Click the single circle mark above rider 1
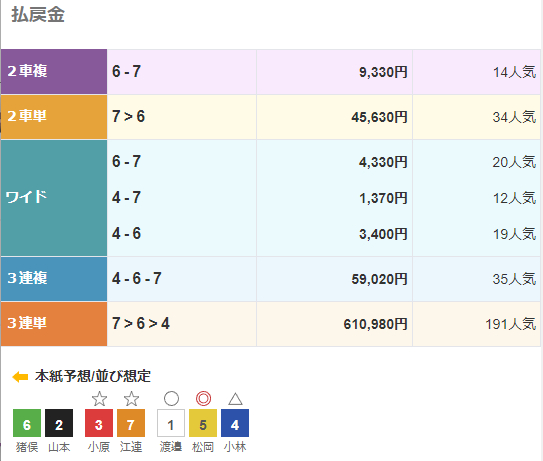543x461 pixels. click(171, 398)
